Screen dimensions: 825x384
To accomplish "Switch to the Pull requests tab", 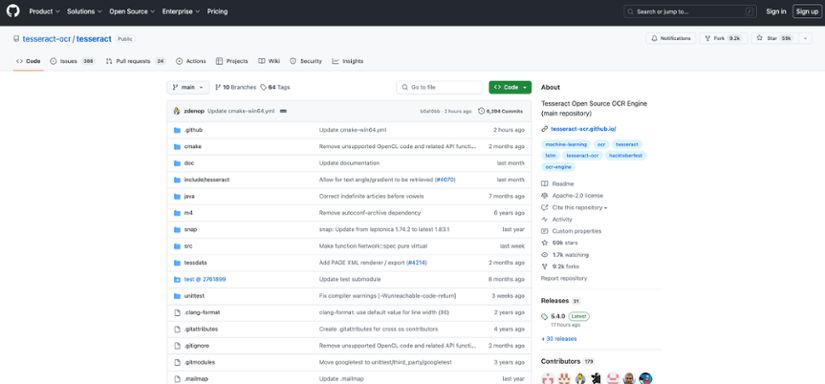I will tap(135, 61).
